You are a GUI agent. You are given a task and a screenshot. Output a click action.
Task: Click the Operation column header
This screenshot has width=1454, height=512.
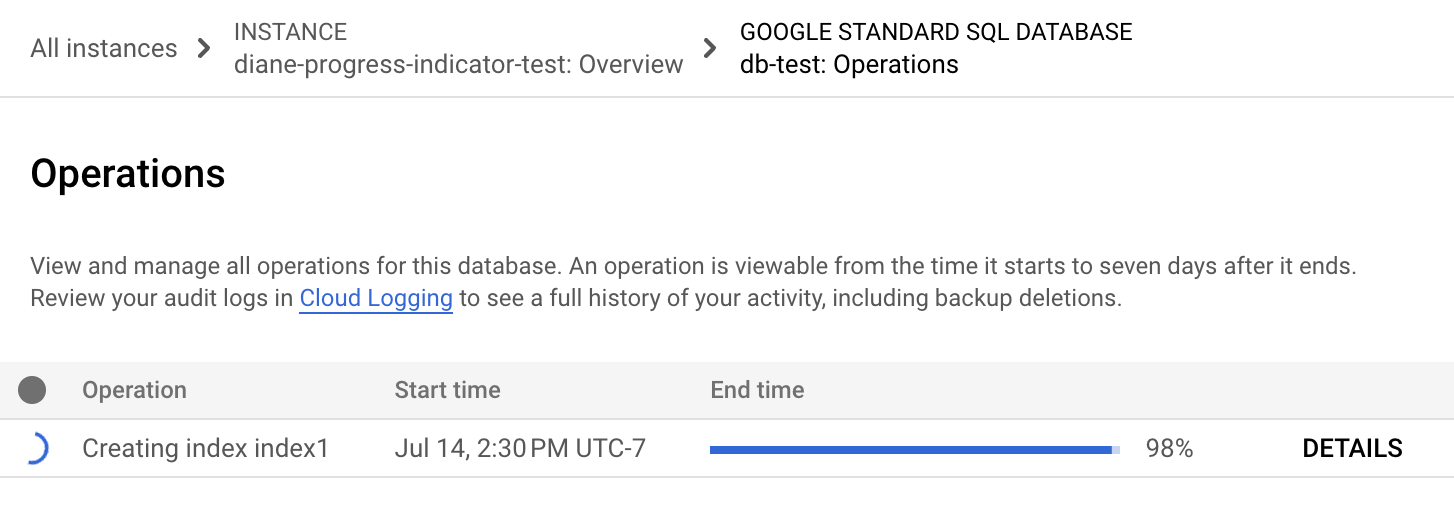tap(134, 390)
